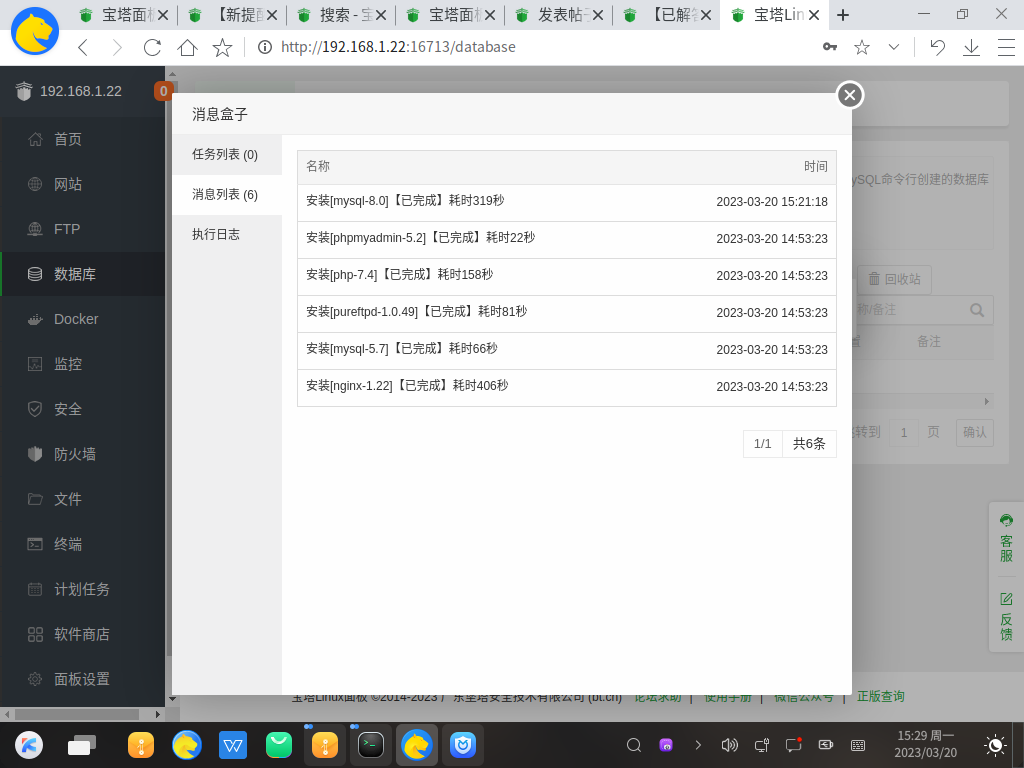Screen dimensions: 1024x768
Task: Click the 1/1 pagination indicator
Action: 763,444
